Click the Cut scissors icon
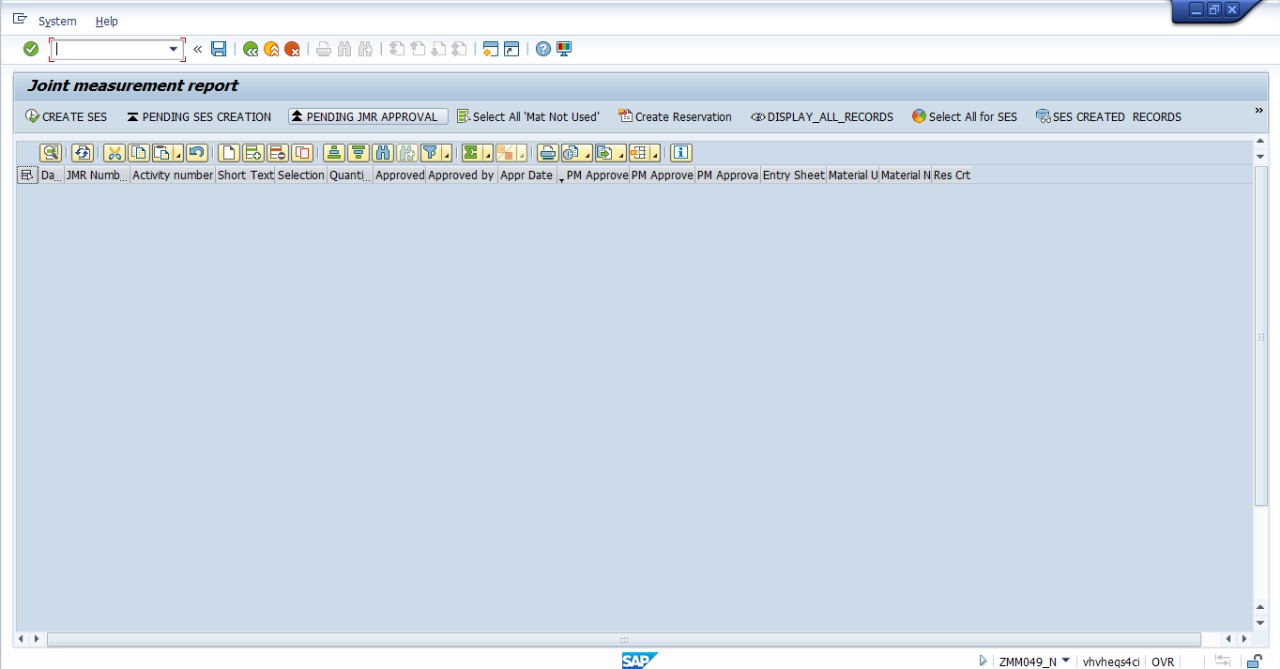The width and height of the screenshot is (1280, 669). (x=114, y=153)
